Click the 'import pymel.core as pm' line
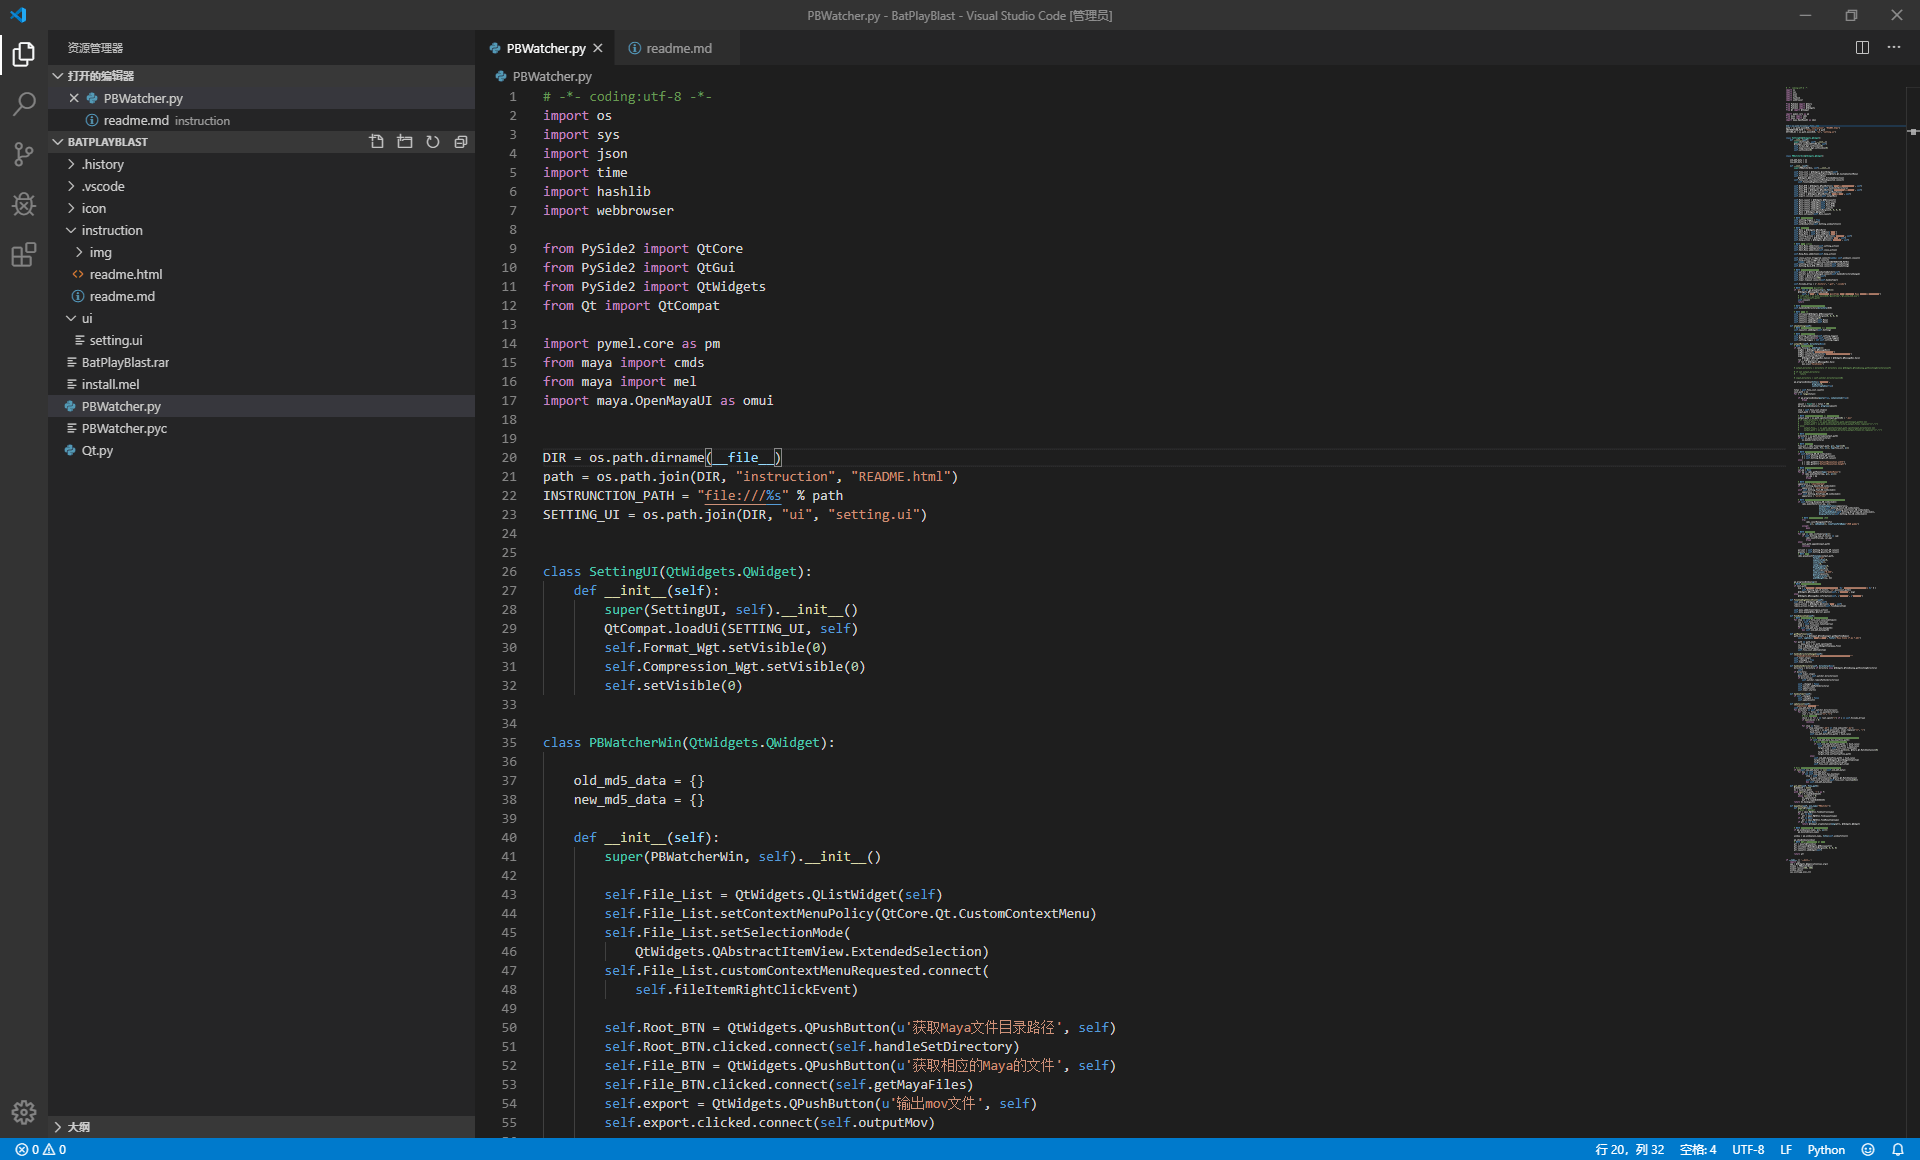Image resolution: width=1920 pixels, height=1160 pixels. click(631, 344)
